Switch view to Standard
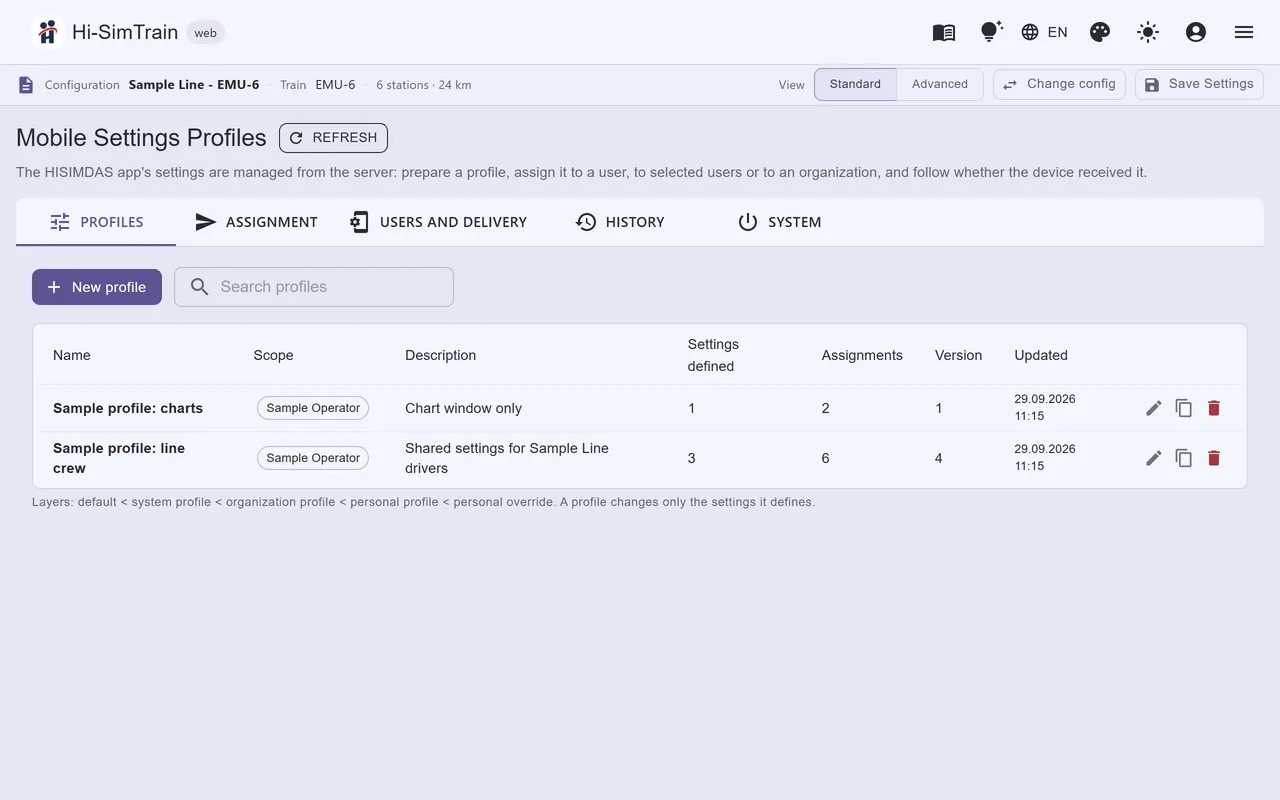The image size is (1280, 800). 855,84
